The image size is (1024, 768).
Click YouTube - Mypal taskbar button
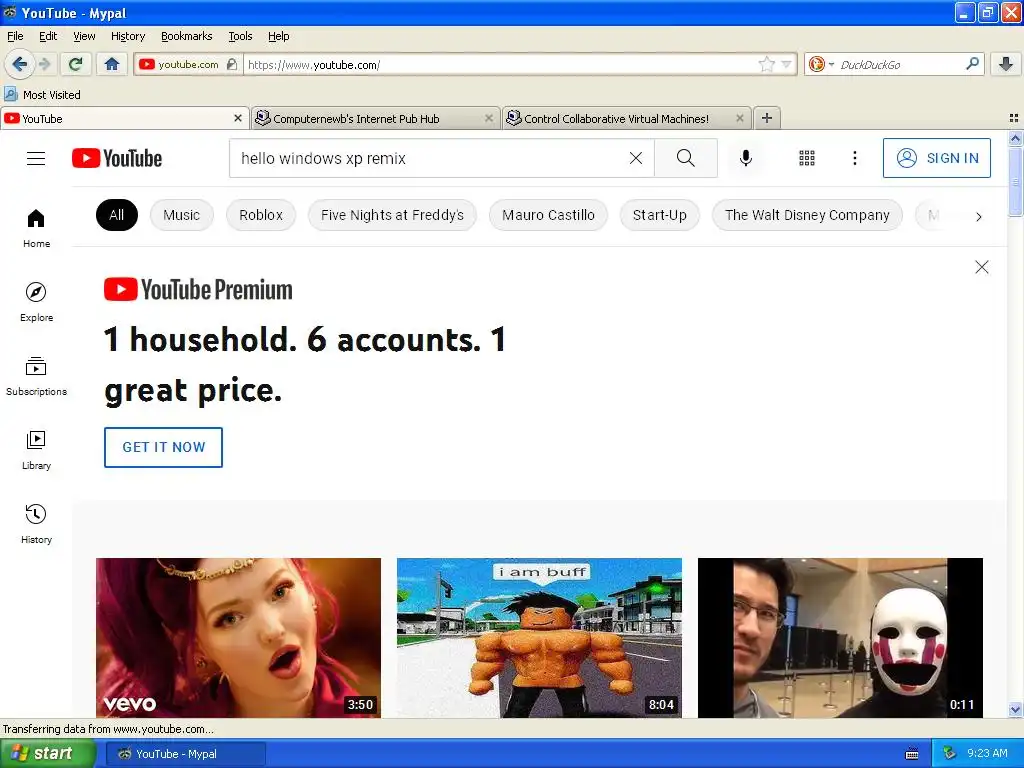click(x=185, y=754)
